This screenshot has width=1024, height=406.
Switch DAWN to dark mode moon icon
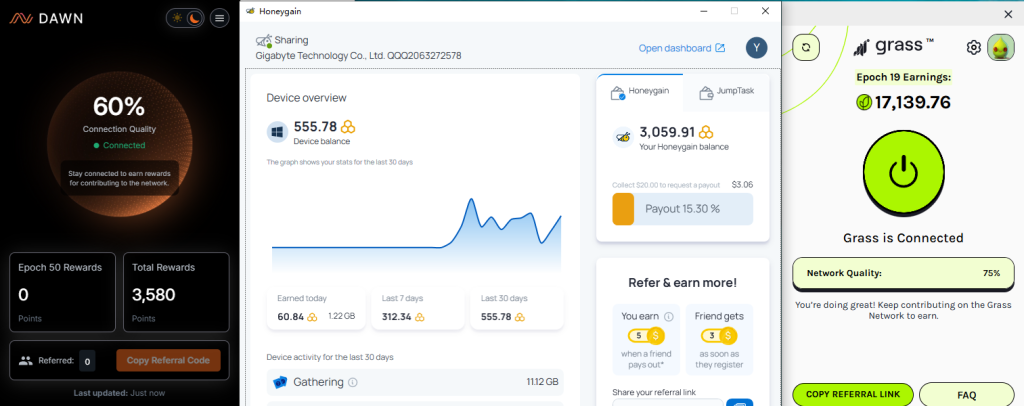click(195, 18)
